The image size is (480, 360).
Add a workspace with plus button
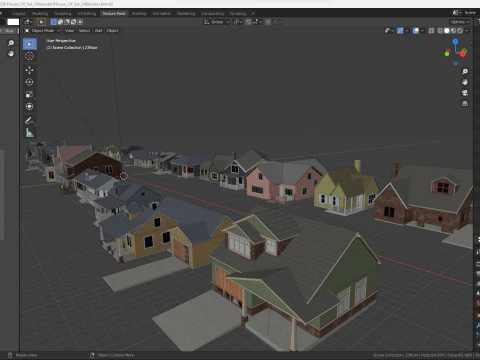[253, 14]
